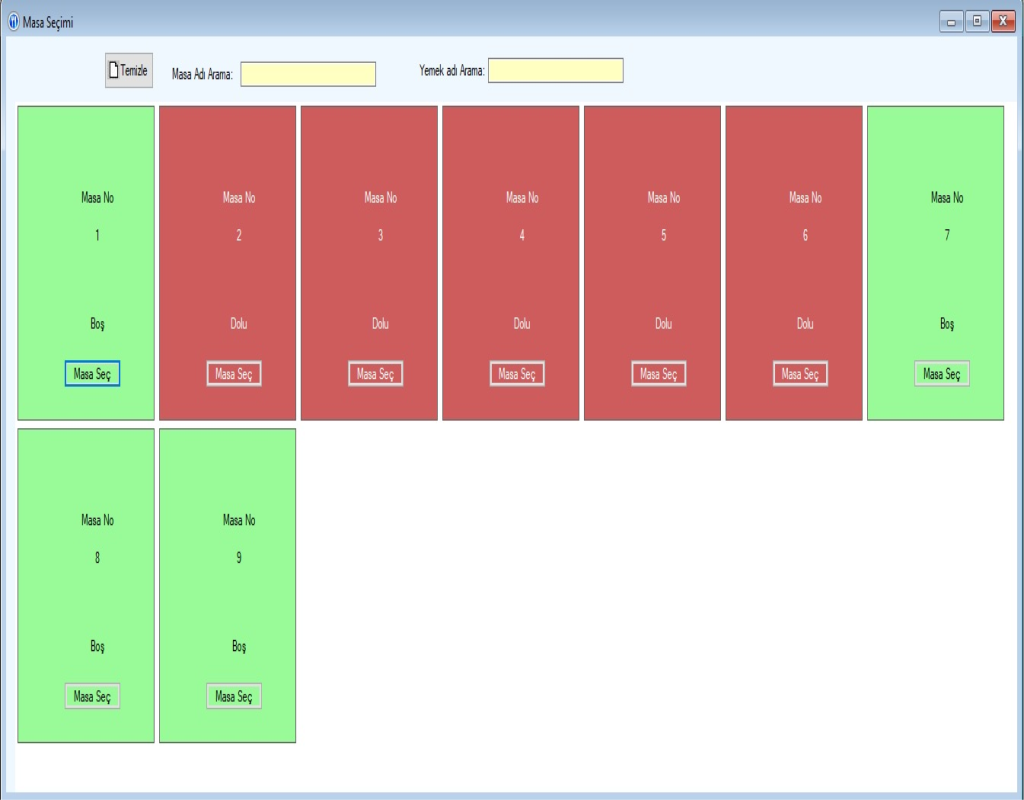The height and width of the screenshot is (800, 1024).
Task: Pick table 7 with Masa Seç
Action: coord(941,374)
